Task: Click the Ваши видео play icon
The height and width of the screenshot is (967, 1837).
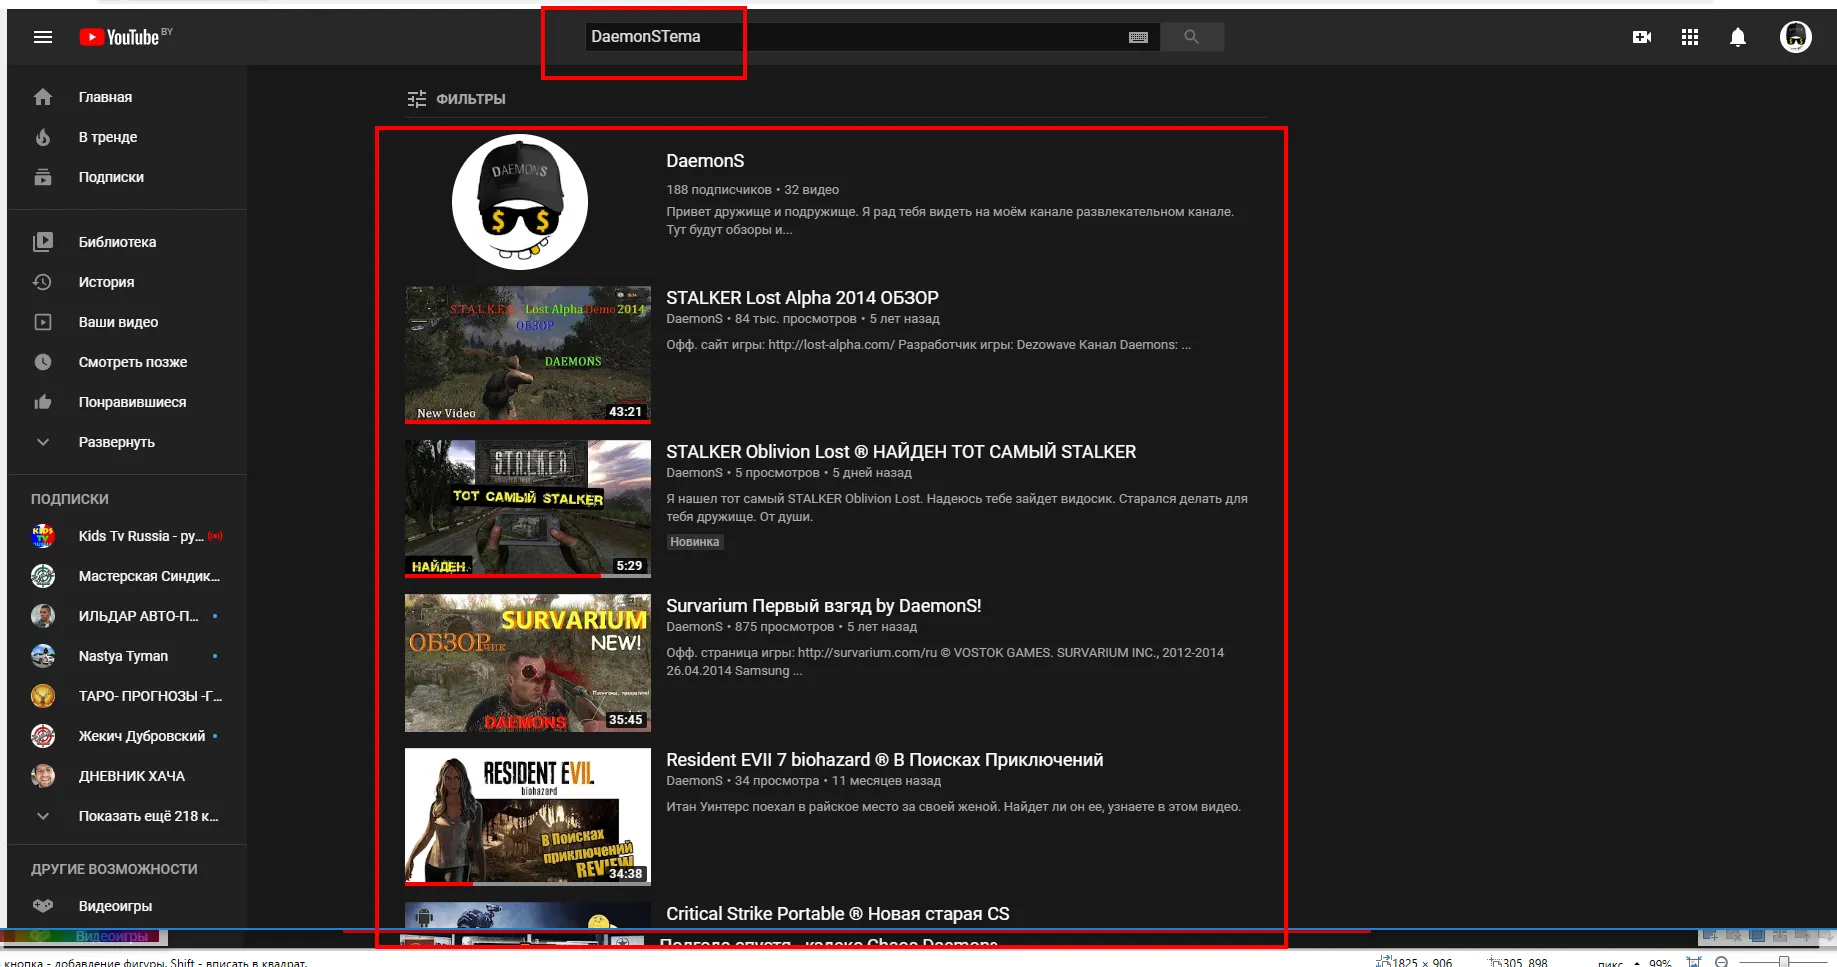Action: (42, 322)
